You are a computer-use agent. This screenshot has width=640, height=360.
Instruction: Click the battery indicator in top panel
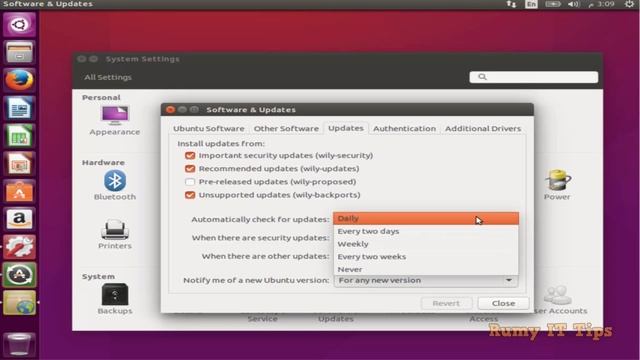pyautogui.click(x=553, y=4)
